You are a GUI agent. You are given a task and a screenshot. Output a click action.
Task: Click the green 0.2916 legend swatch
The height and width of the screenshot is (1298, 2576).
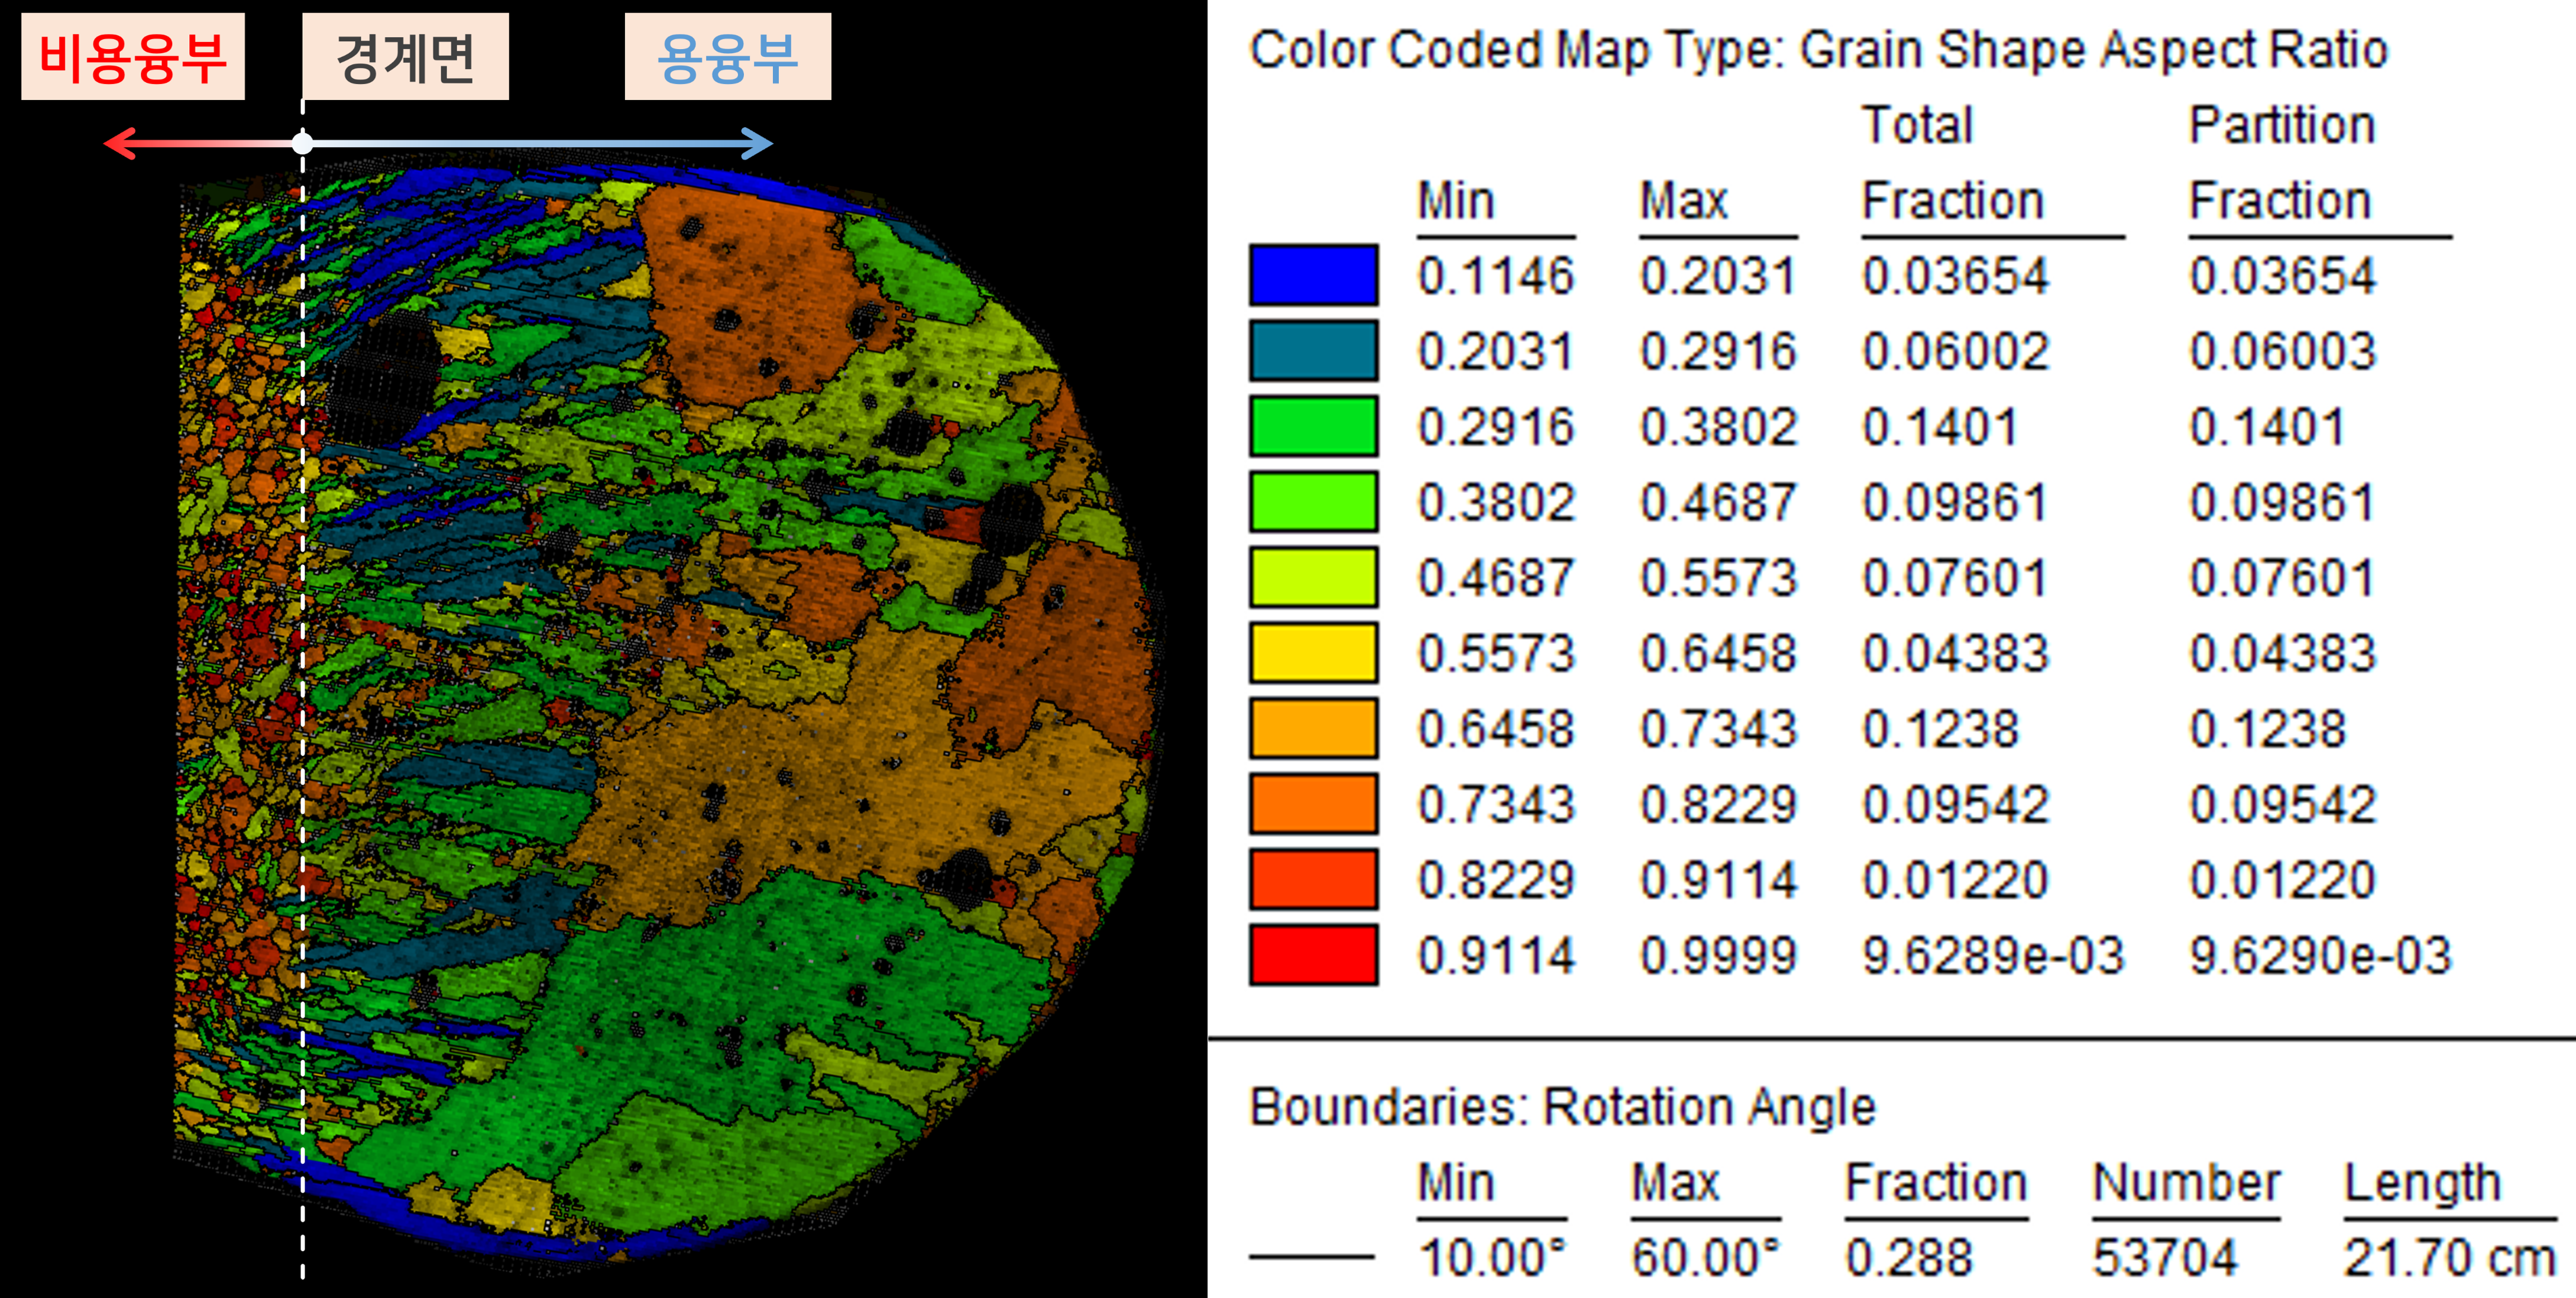[x=1313, y=426]
